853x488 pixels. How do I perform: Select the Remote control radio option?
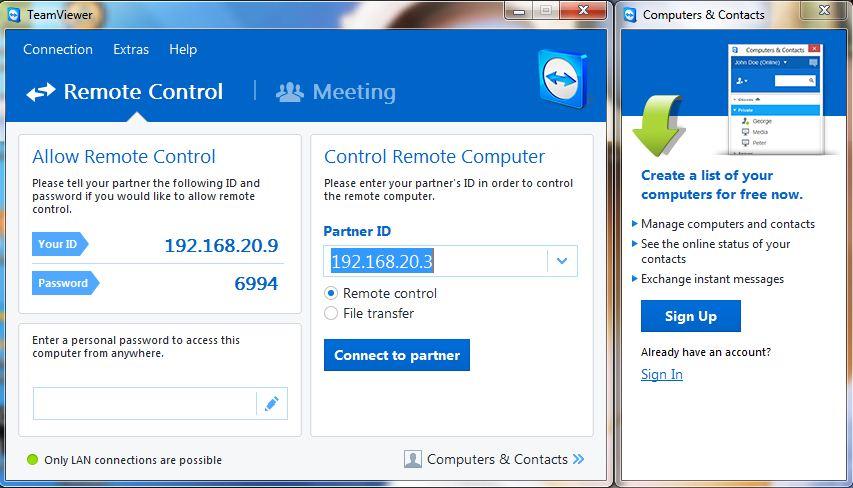(331, 293)
